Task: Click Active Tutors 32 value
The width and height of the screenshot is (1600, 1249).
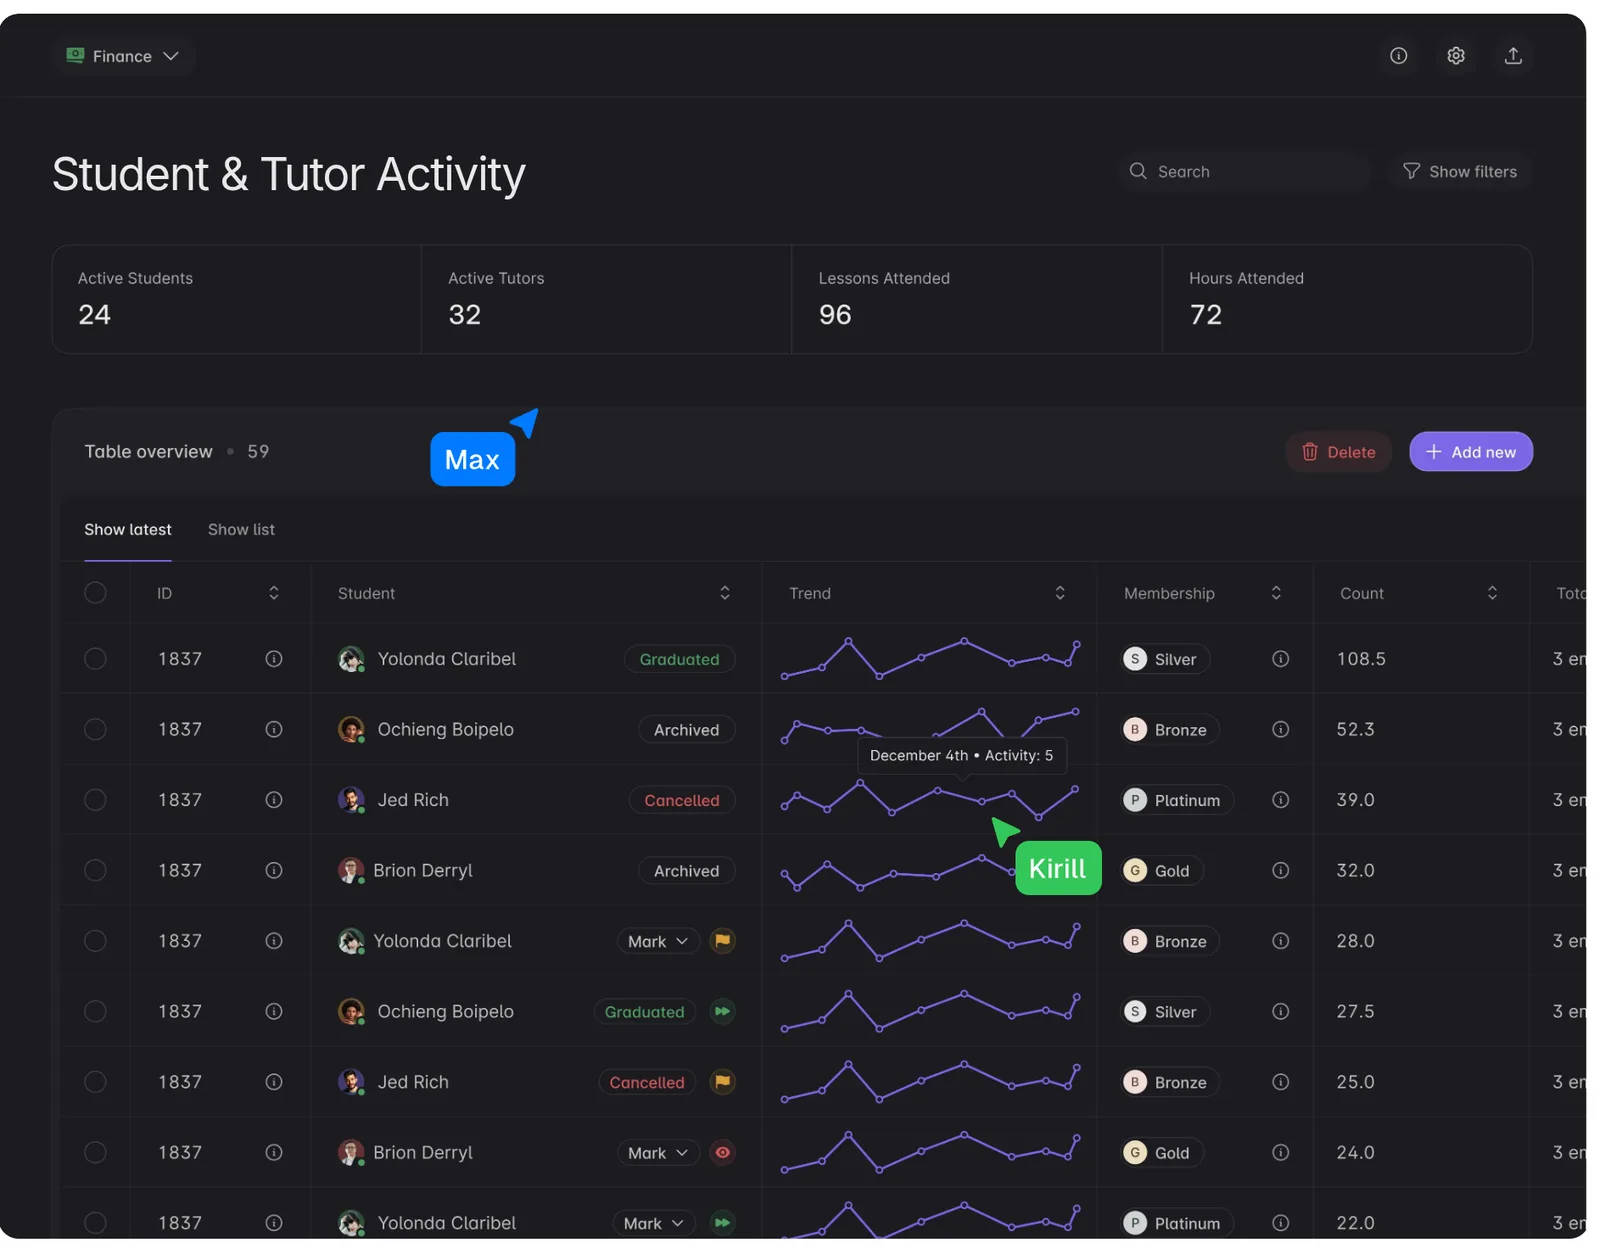Action: click(465, 315)
